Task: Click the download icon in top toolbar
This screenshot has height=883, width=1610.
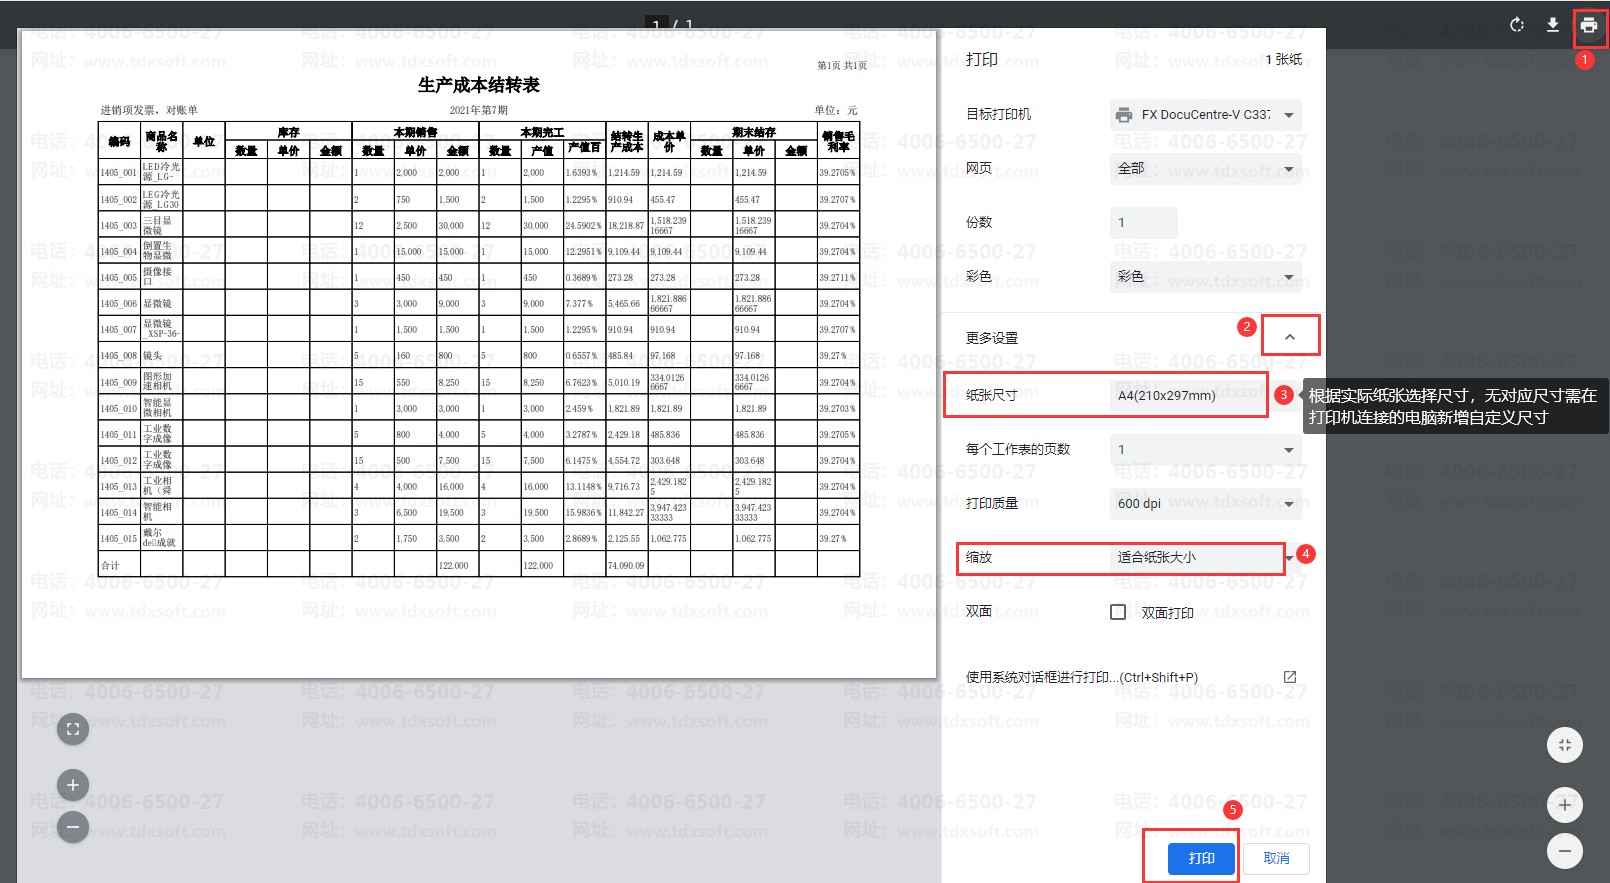Action: [1552, 25]
